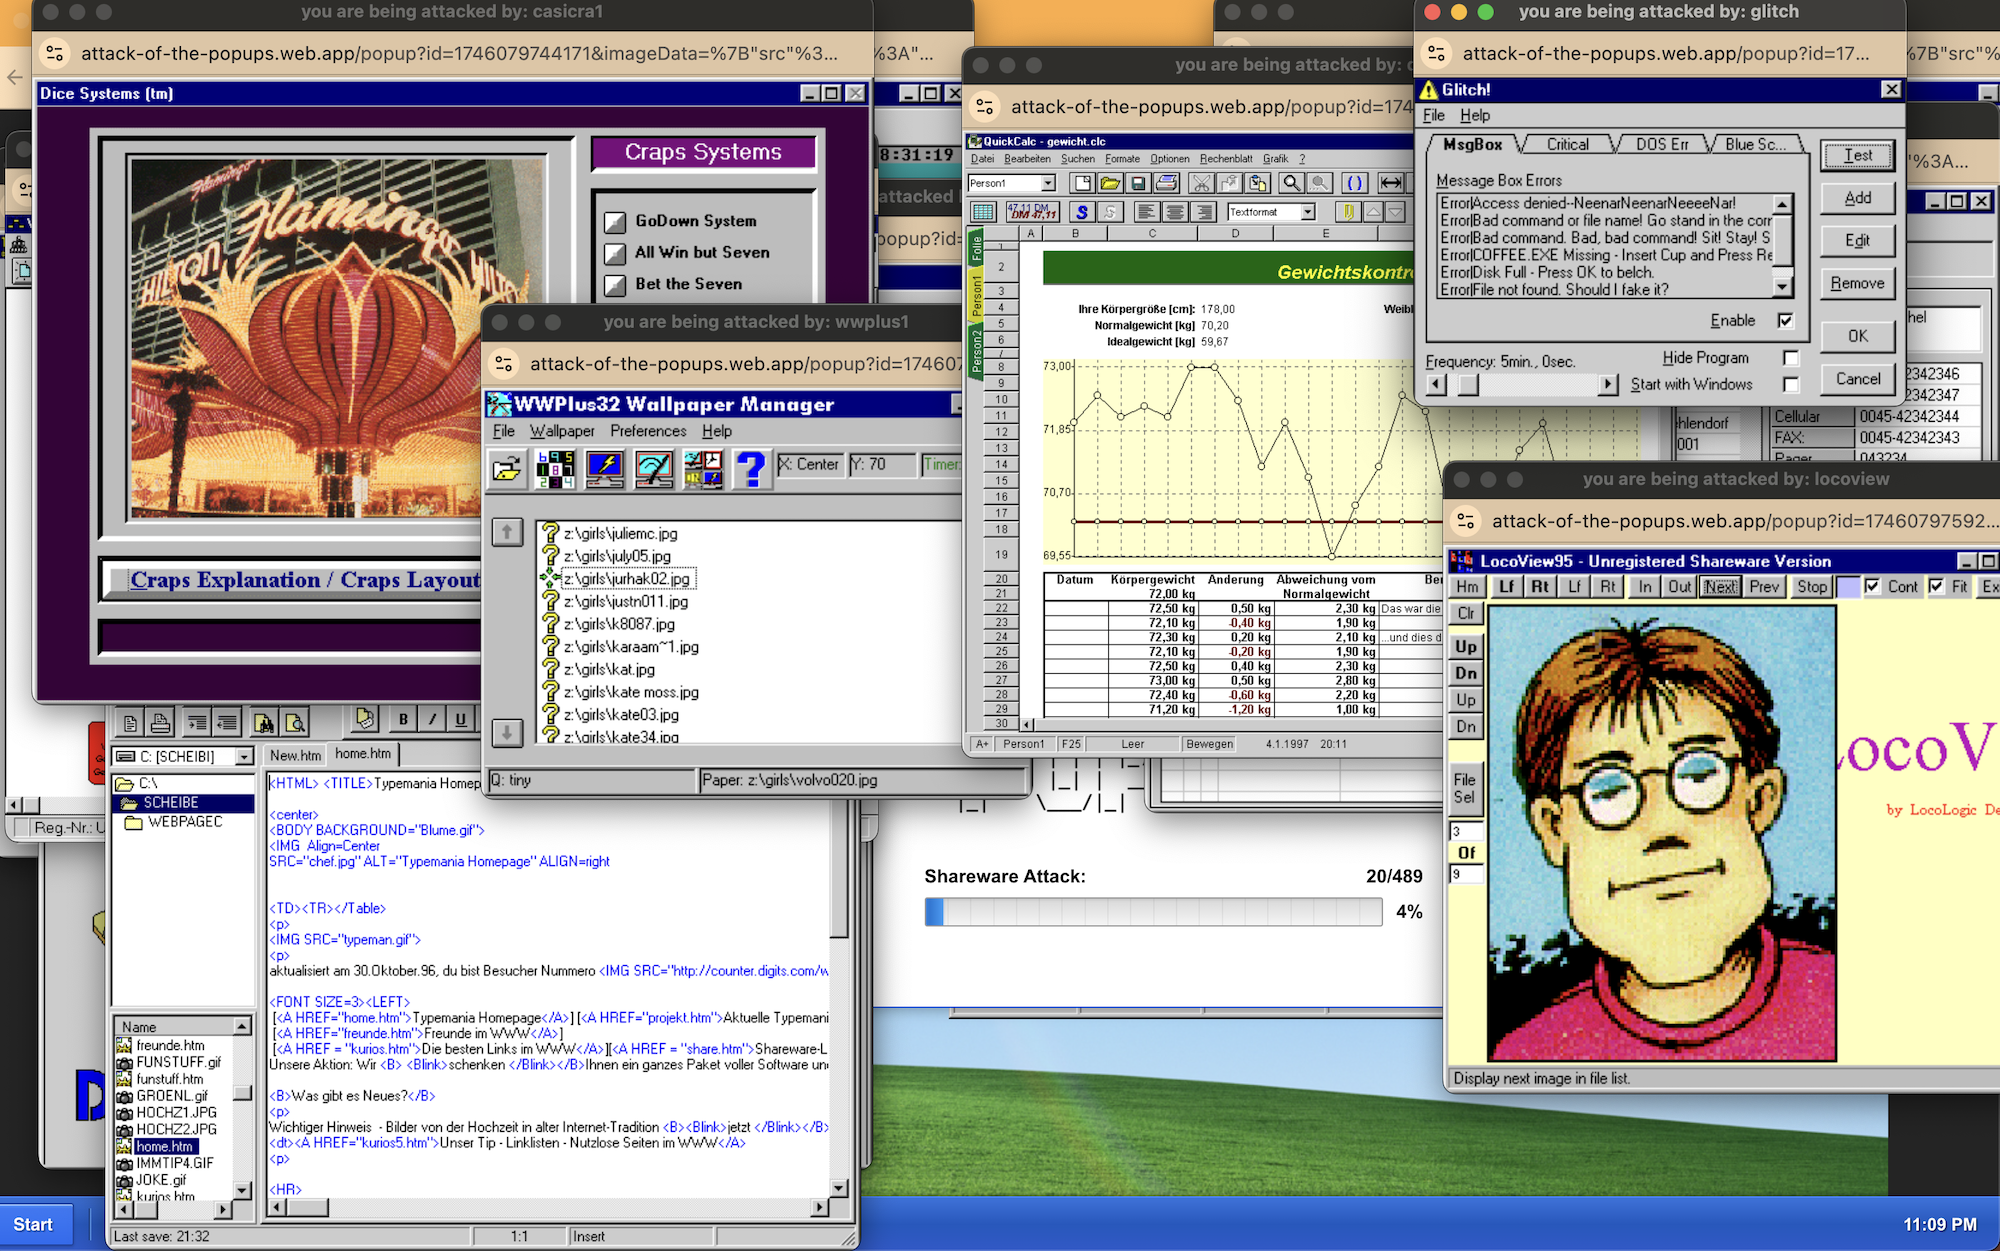The width and height of the screenshot is (2000, 1251).
Task: Click the New document icon in QuickCalc
Action: pos(1081,183)
